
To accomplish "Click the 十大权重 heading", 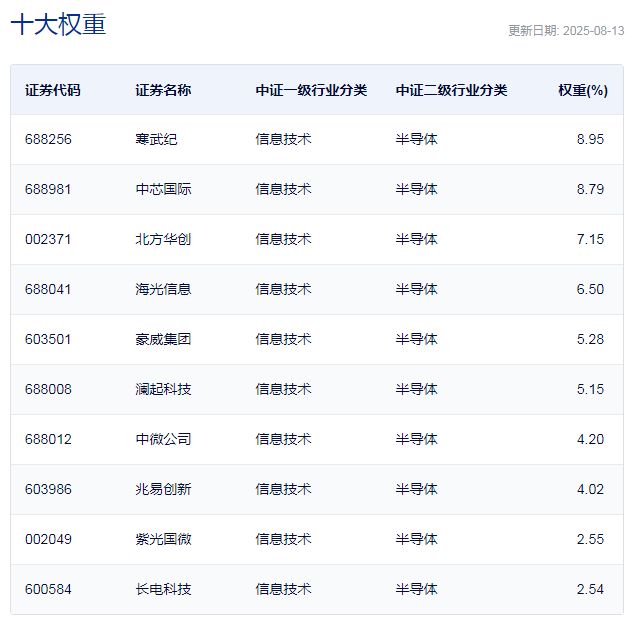I will 58,26.
